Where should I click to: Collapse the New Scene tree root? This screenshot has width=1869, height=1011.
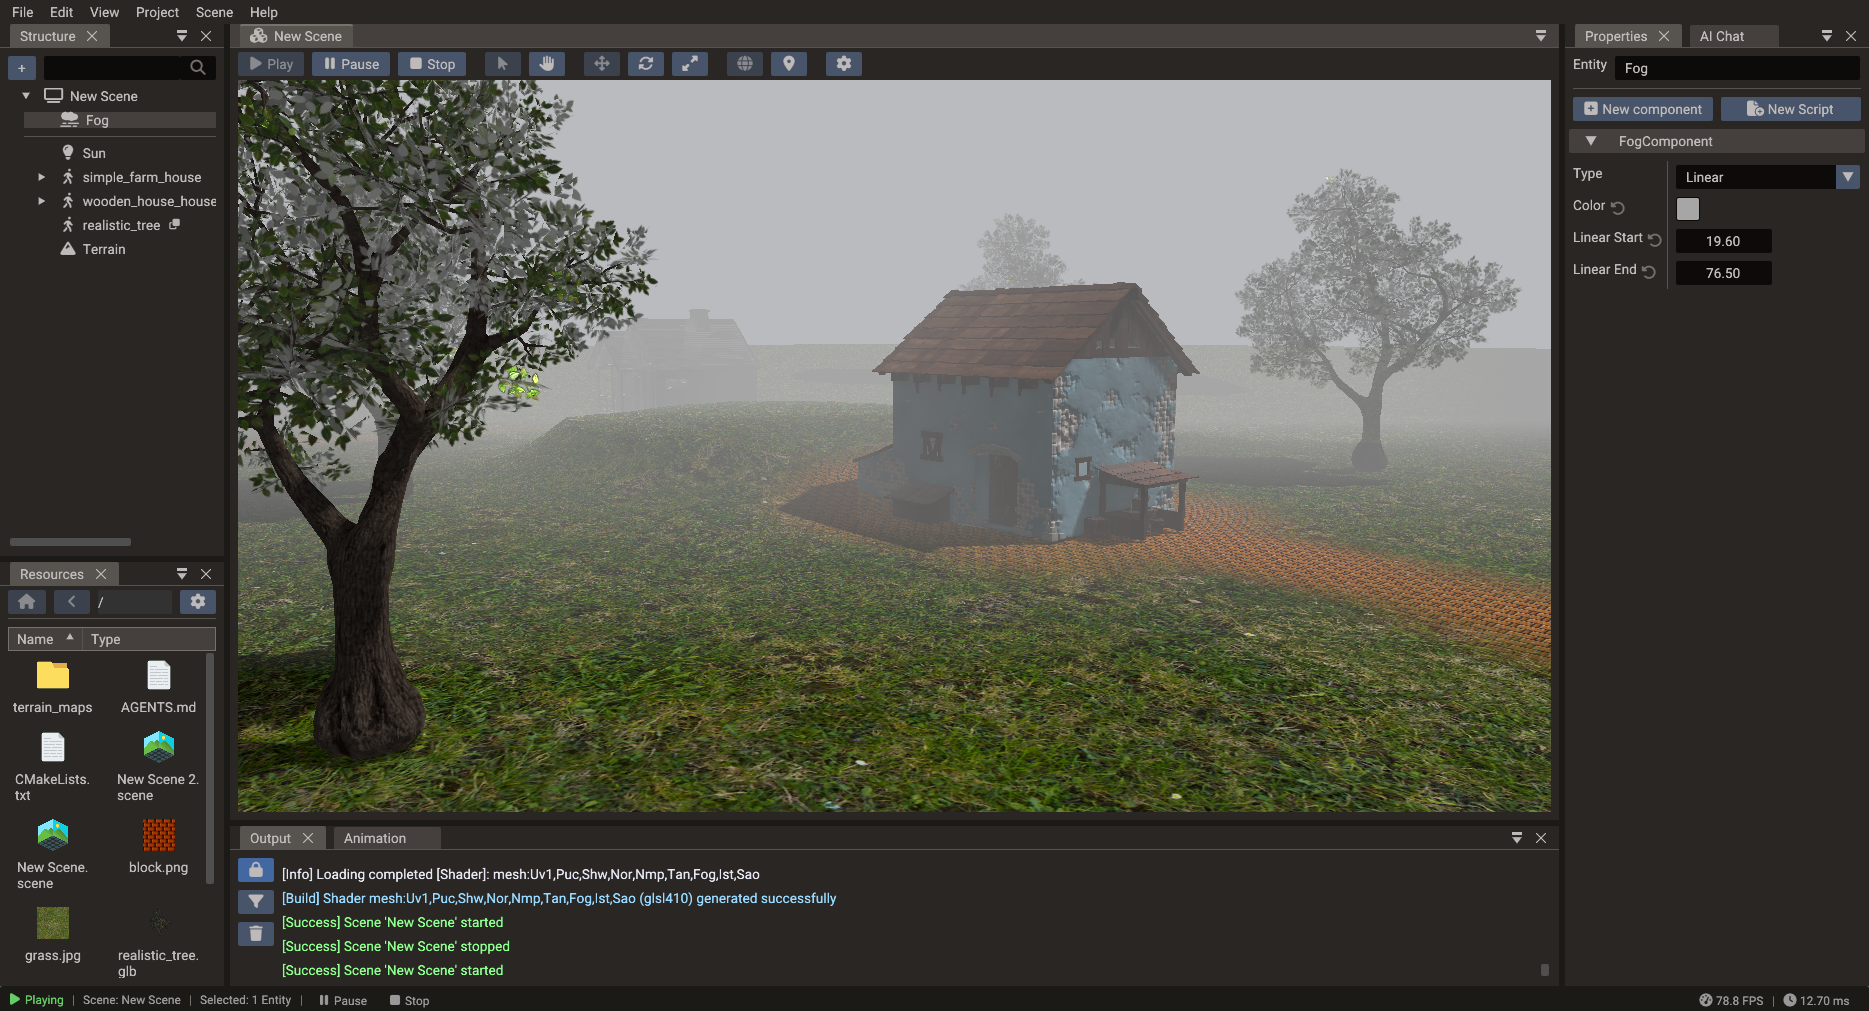click(x=26, y=96)
